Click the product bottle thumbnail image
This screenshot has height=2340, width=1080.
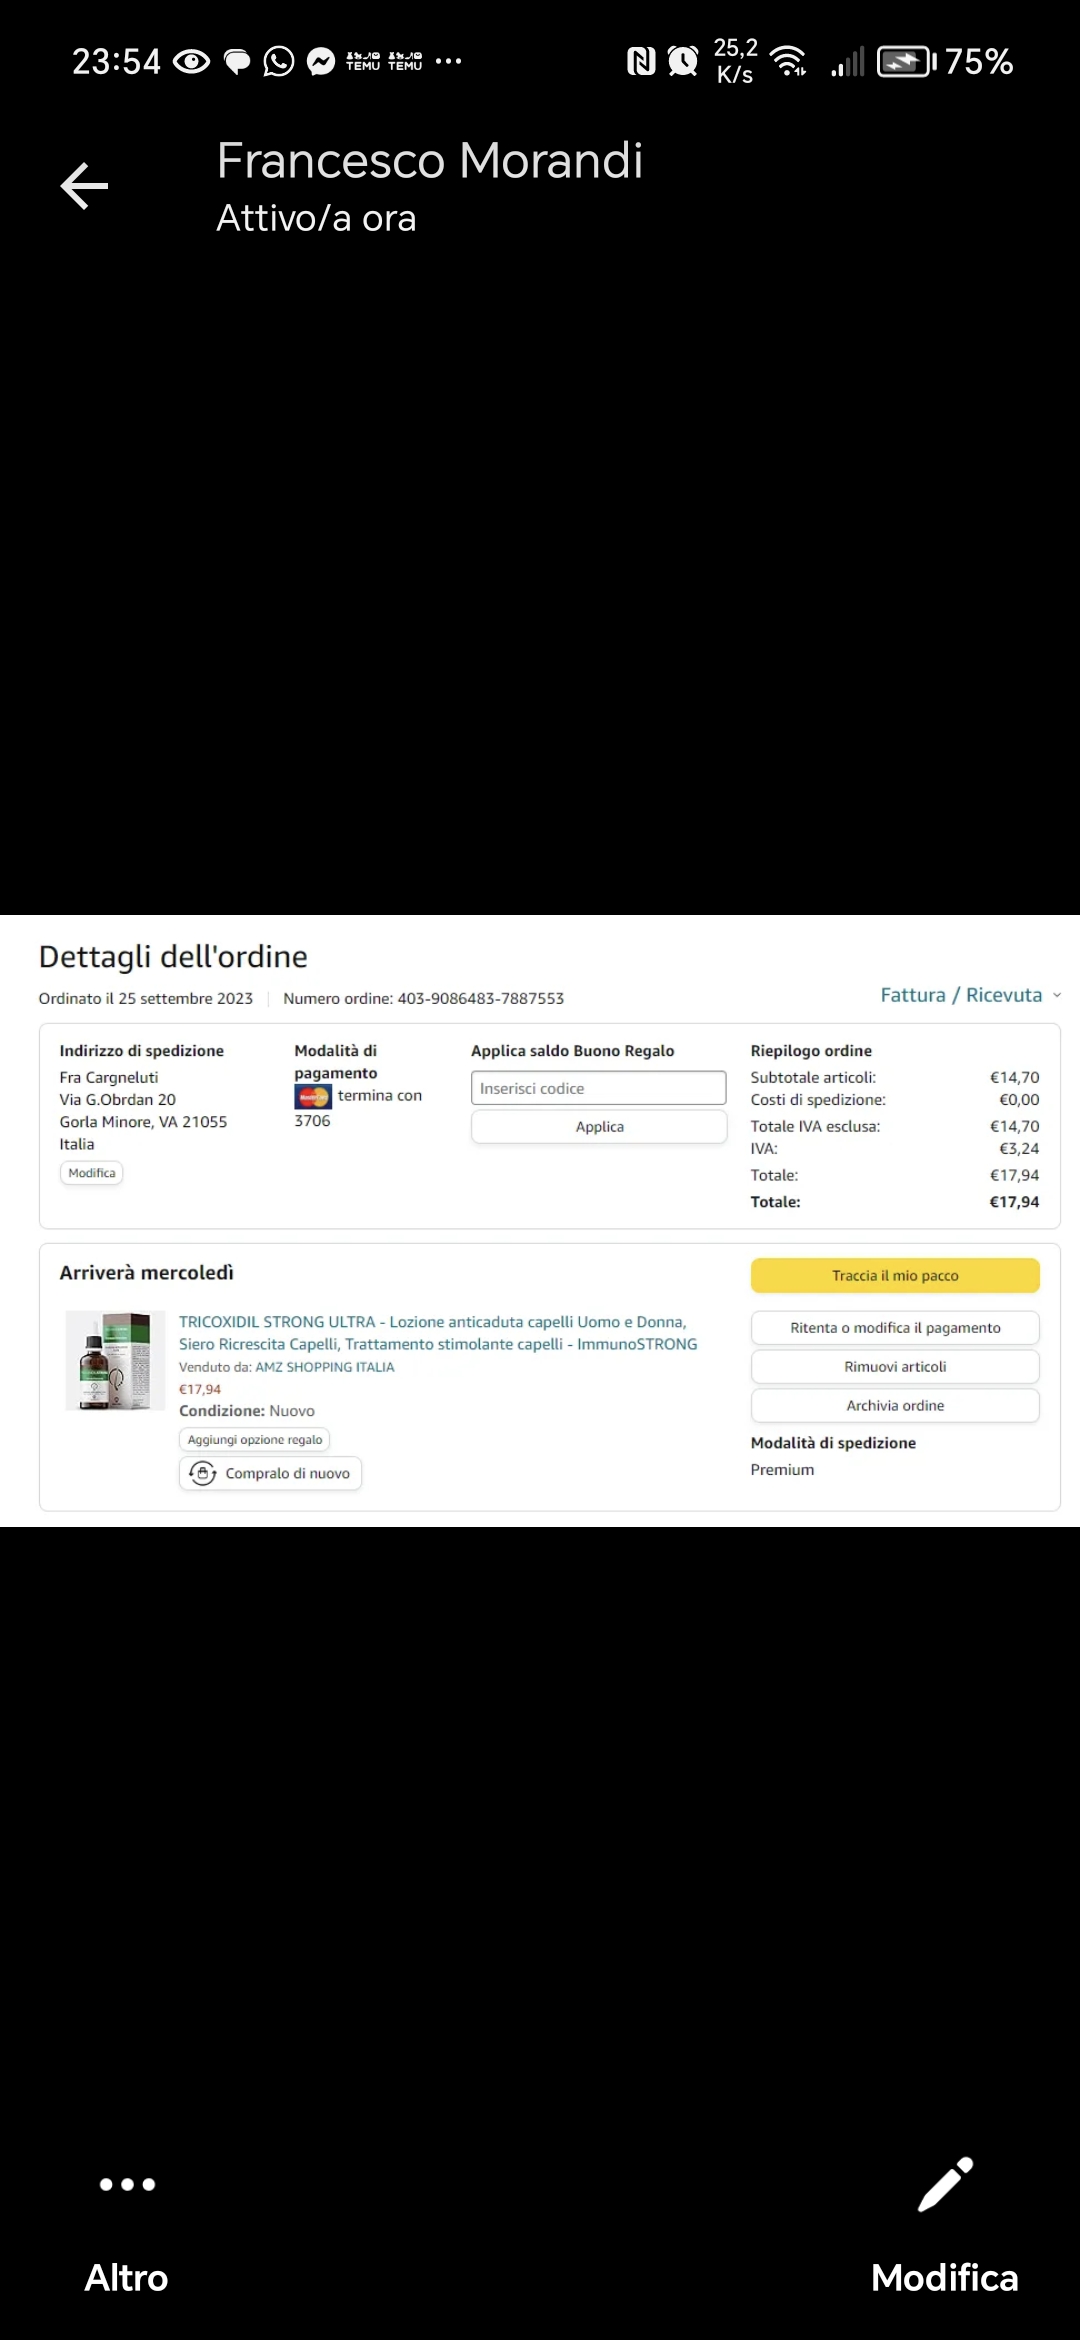115,1360
